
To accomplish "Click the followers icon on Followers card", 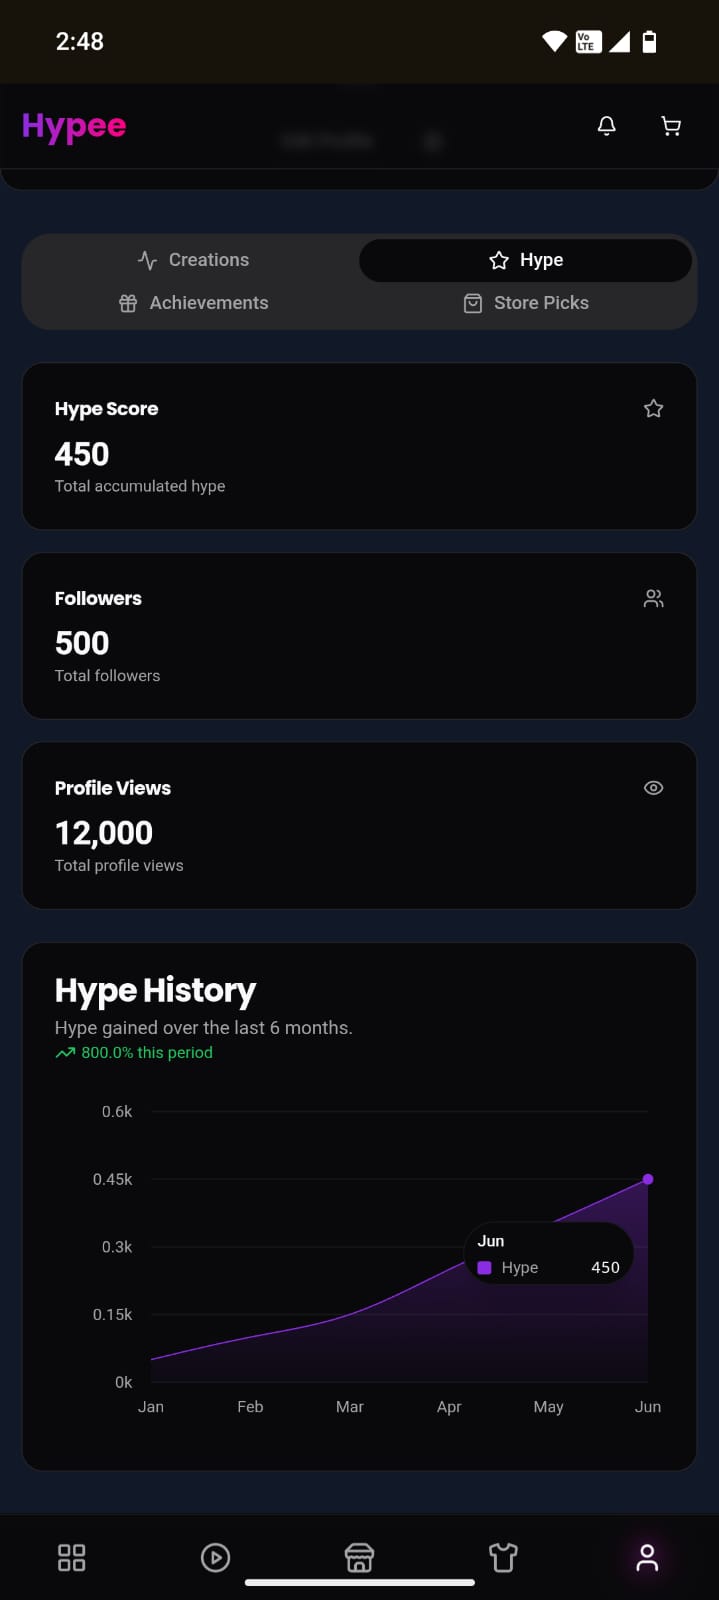I will (x=653, y=598).
